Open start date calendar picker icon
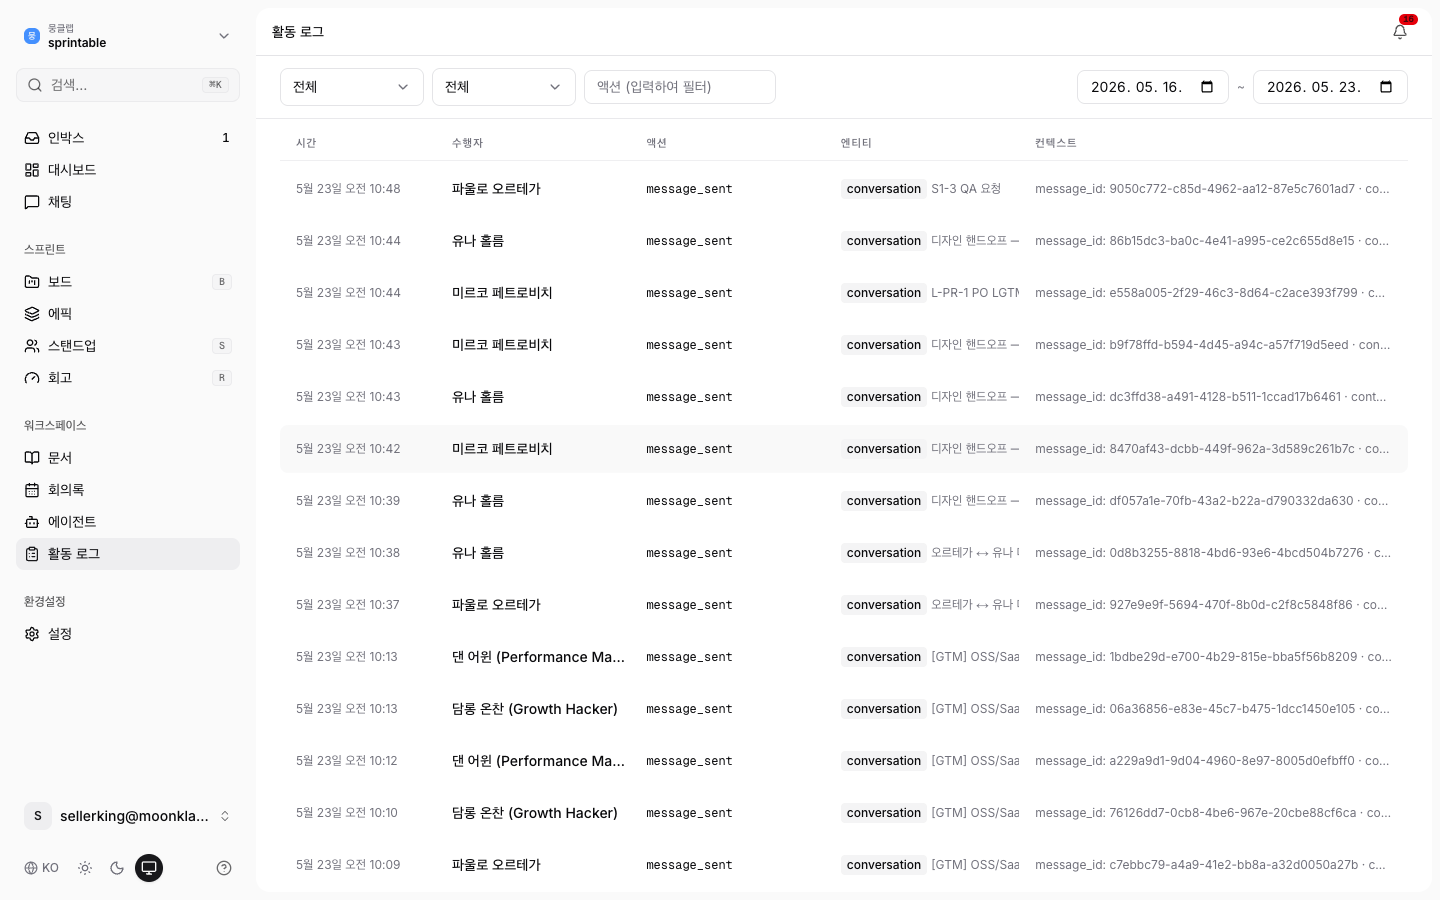The image size is (1440, 900). click(x=1207, y=87)
